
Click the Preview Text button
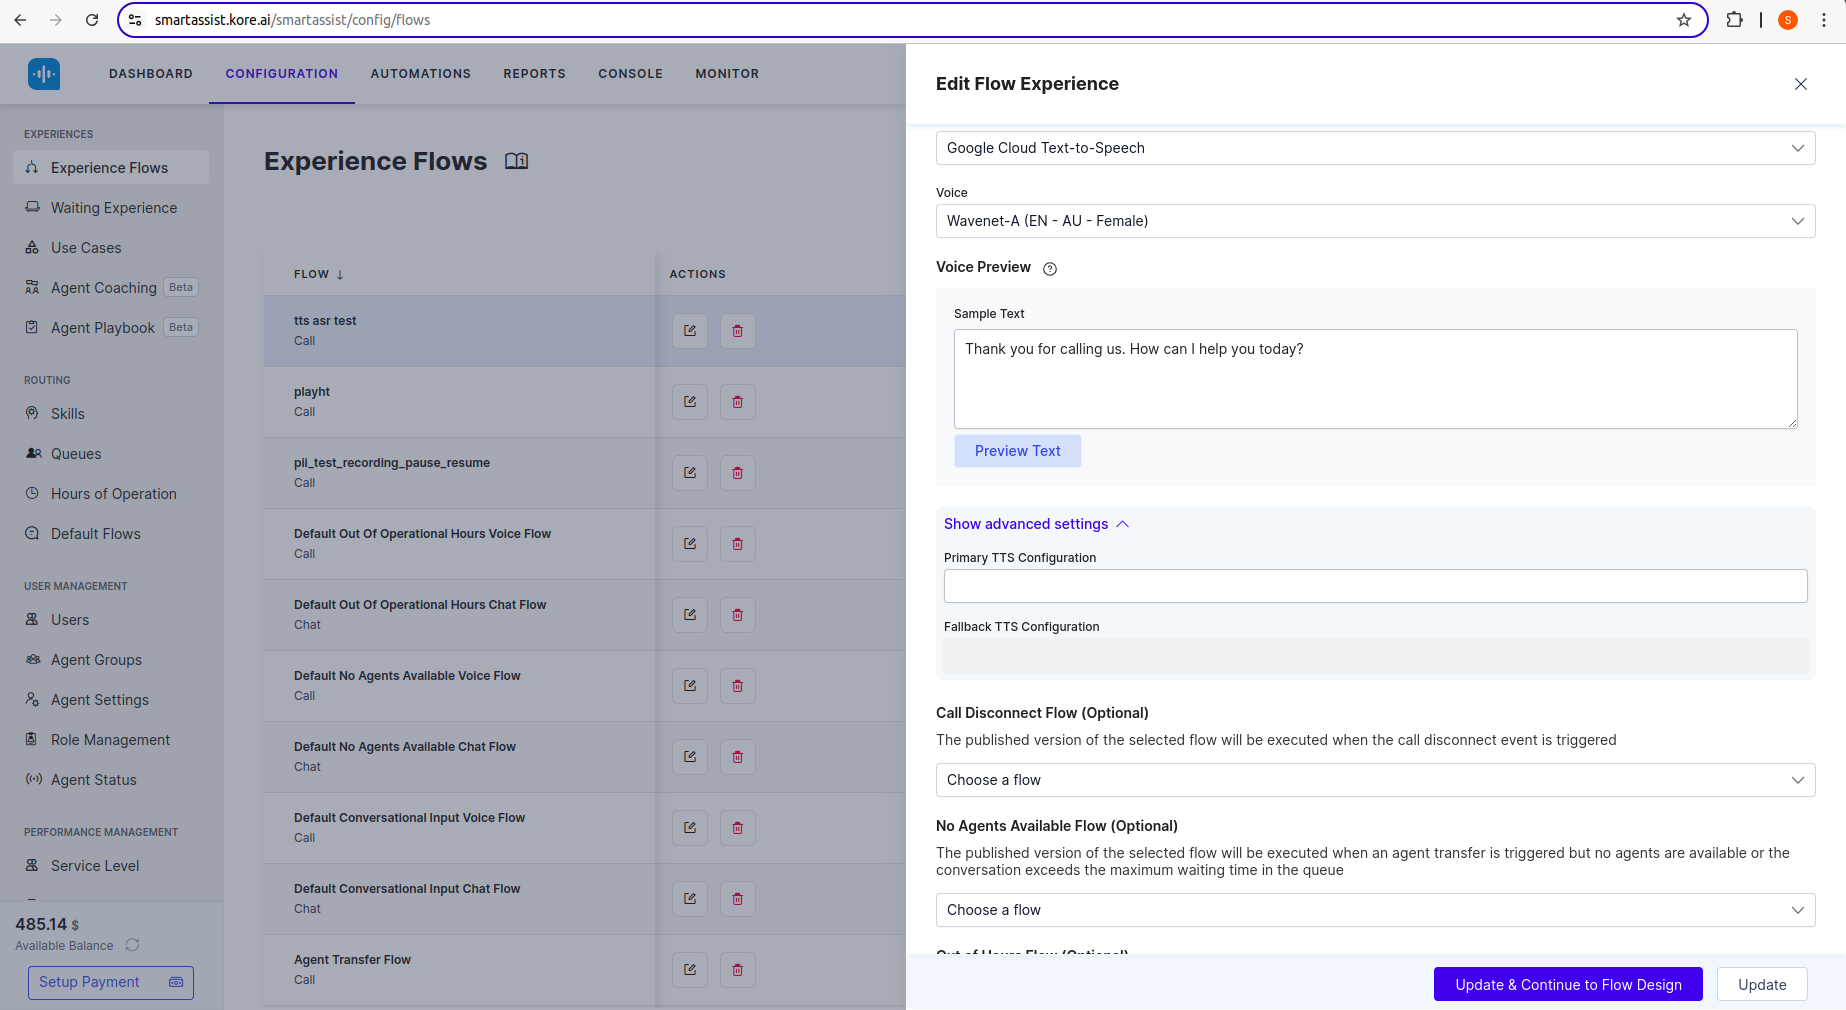1017,451
